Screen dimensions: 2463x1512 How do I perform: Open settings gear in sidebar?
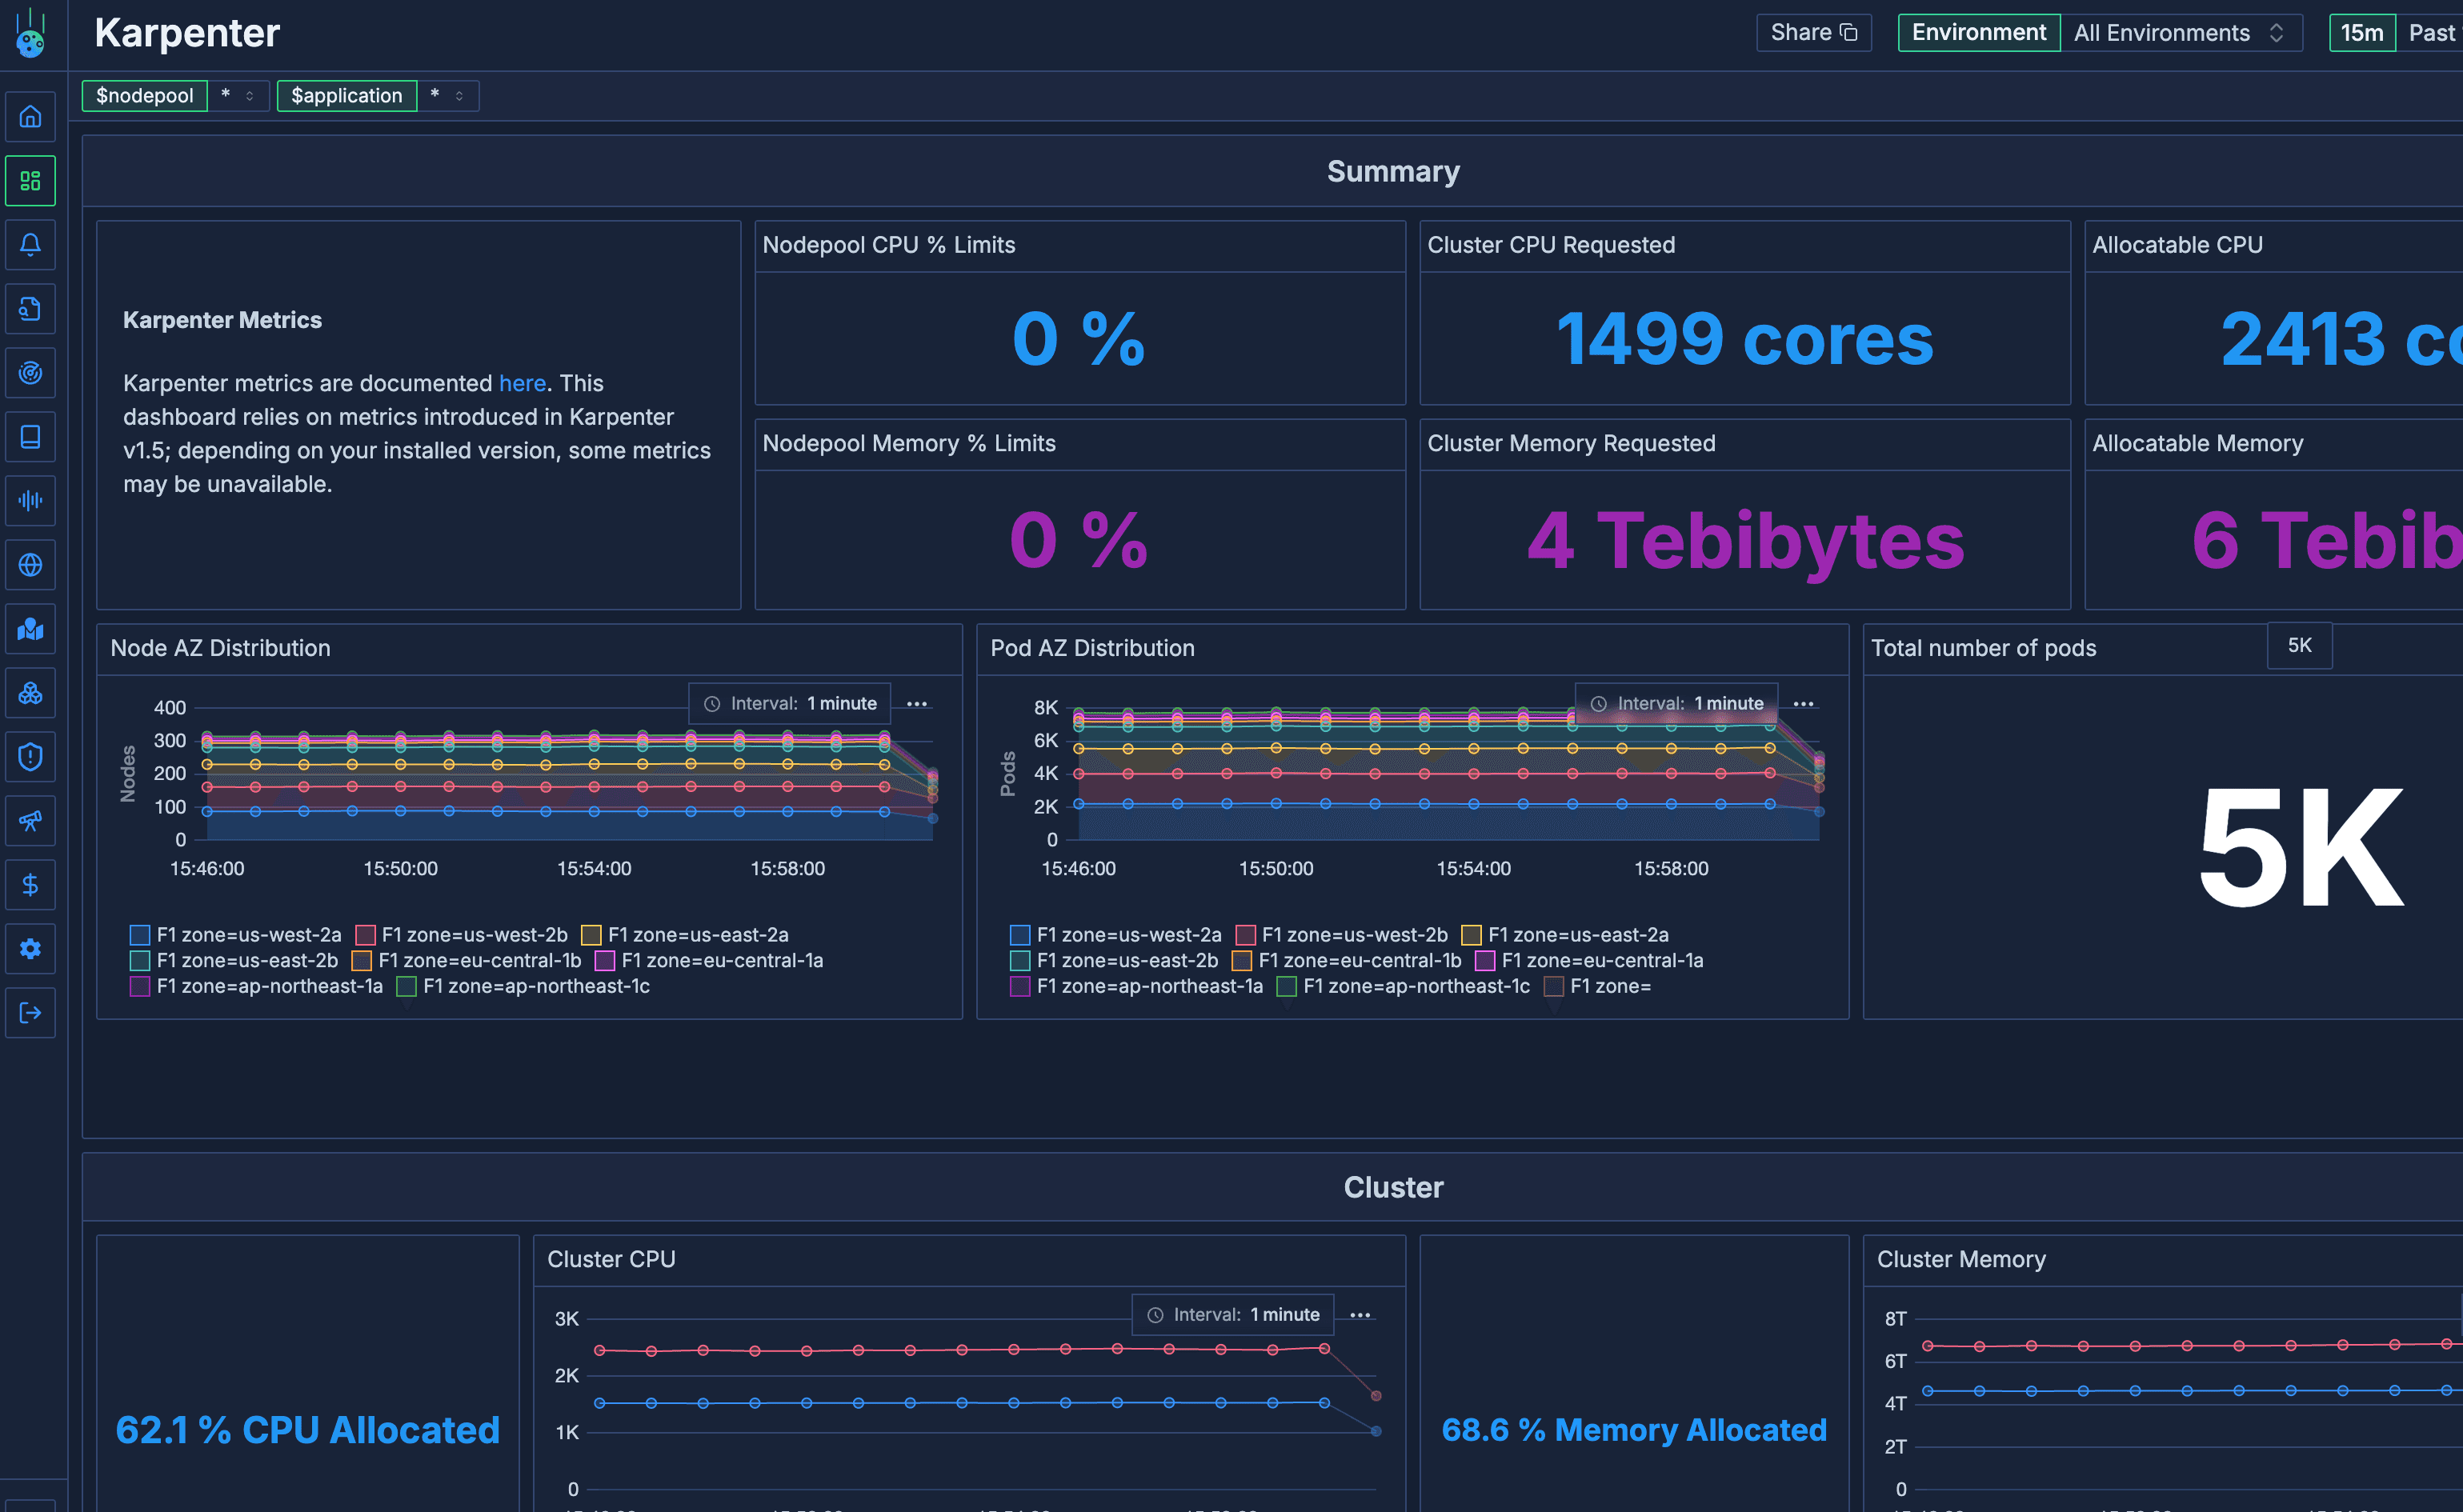30,949
